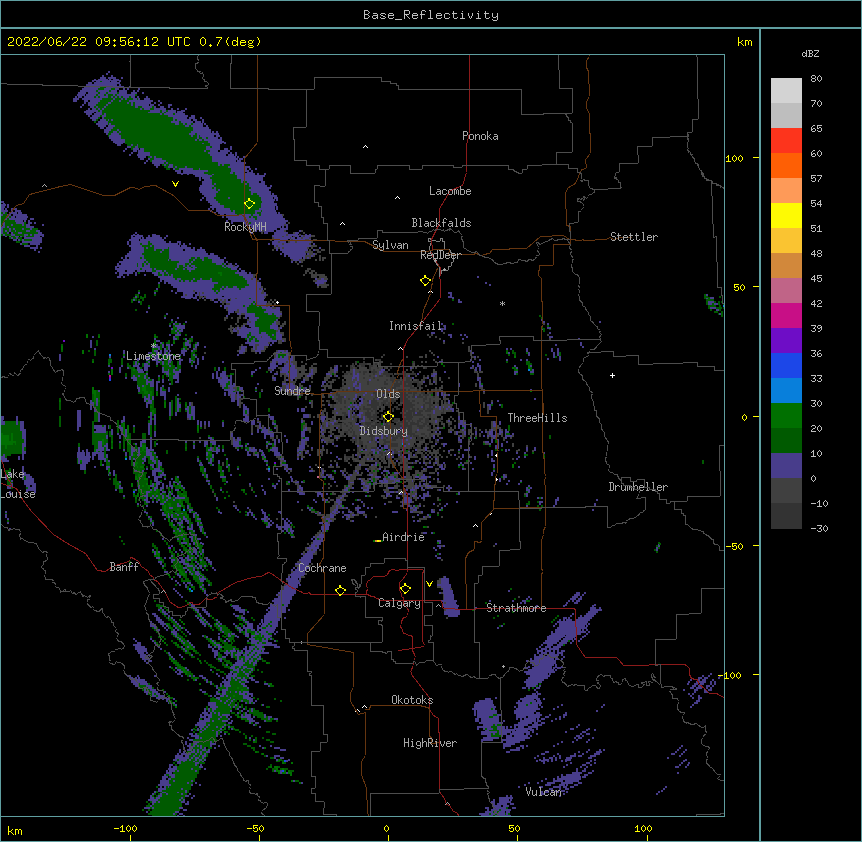The image size is (862, 842).
Task: Click the Olds label
Action: click(388, 394)
